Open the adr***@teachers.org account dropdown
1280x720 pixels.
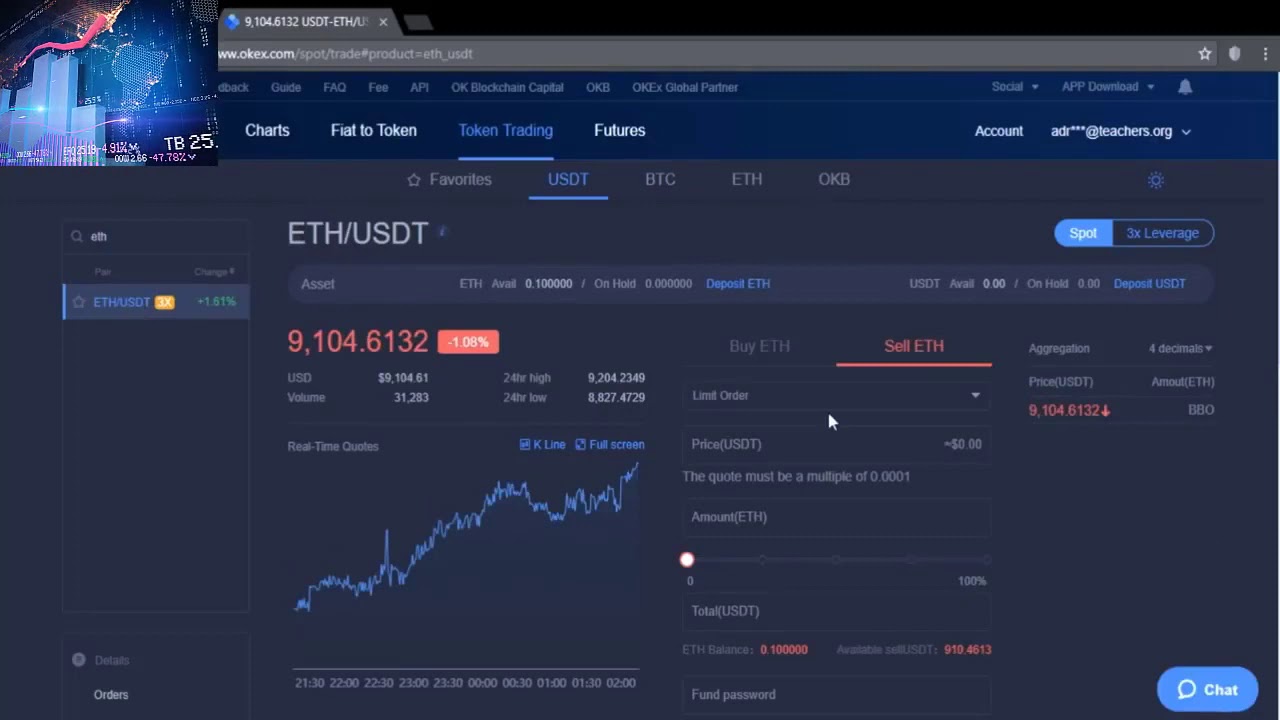(x=1121, y=131)
